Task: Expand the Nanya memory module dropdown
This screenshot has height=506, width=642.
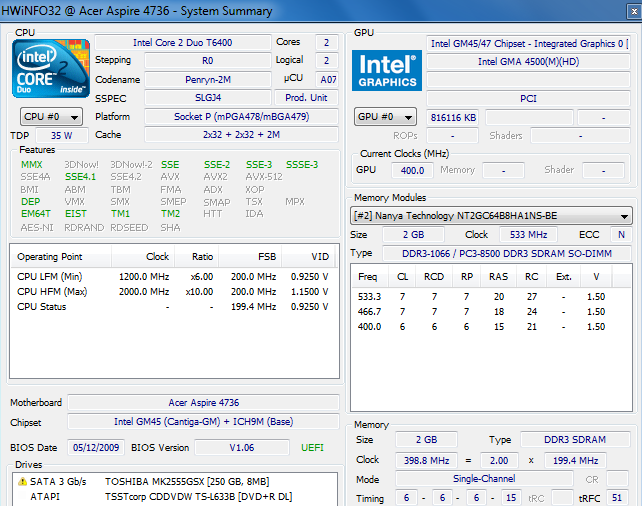Action: pos(491,216)
